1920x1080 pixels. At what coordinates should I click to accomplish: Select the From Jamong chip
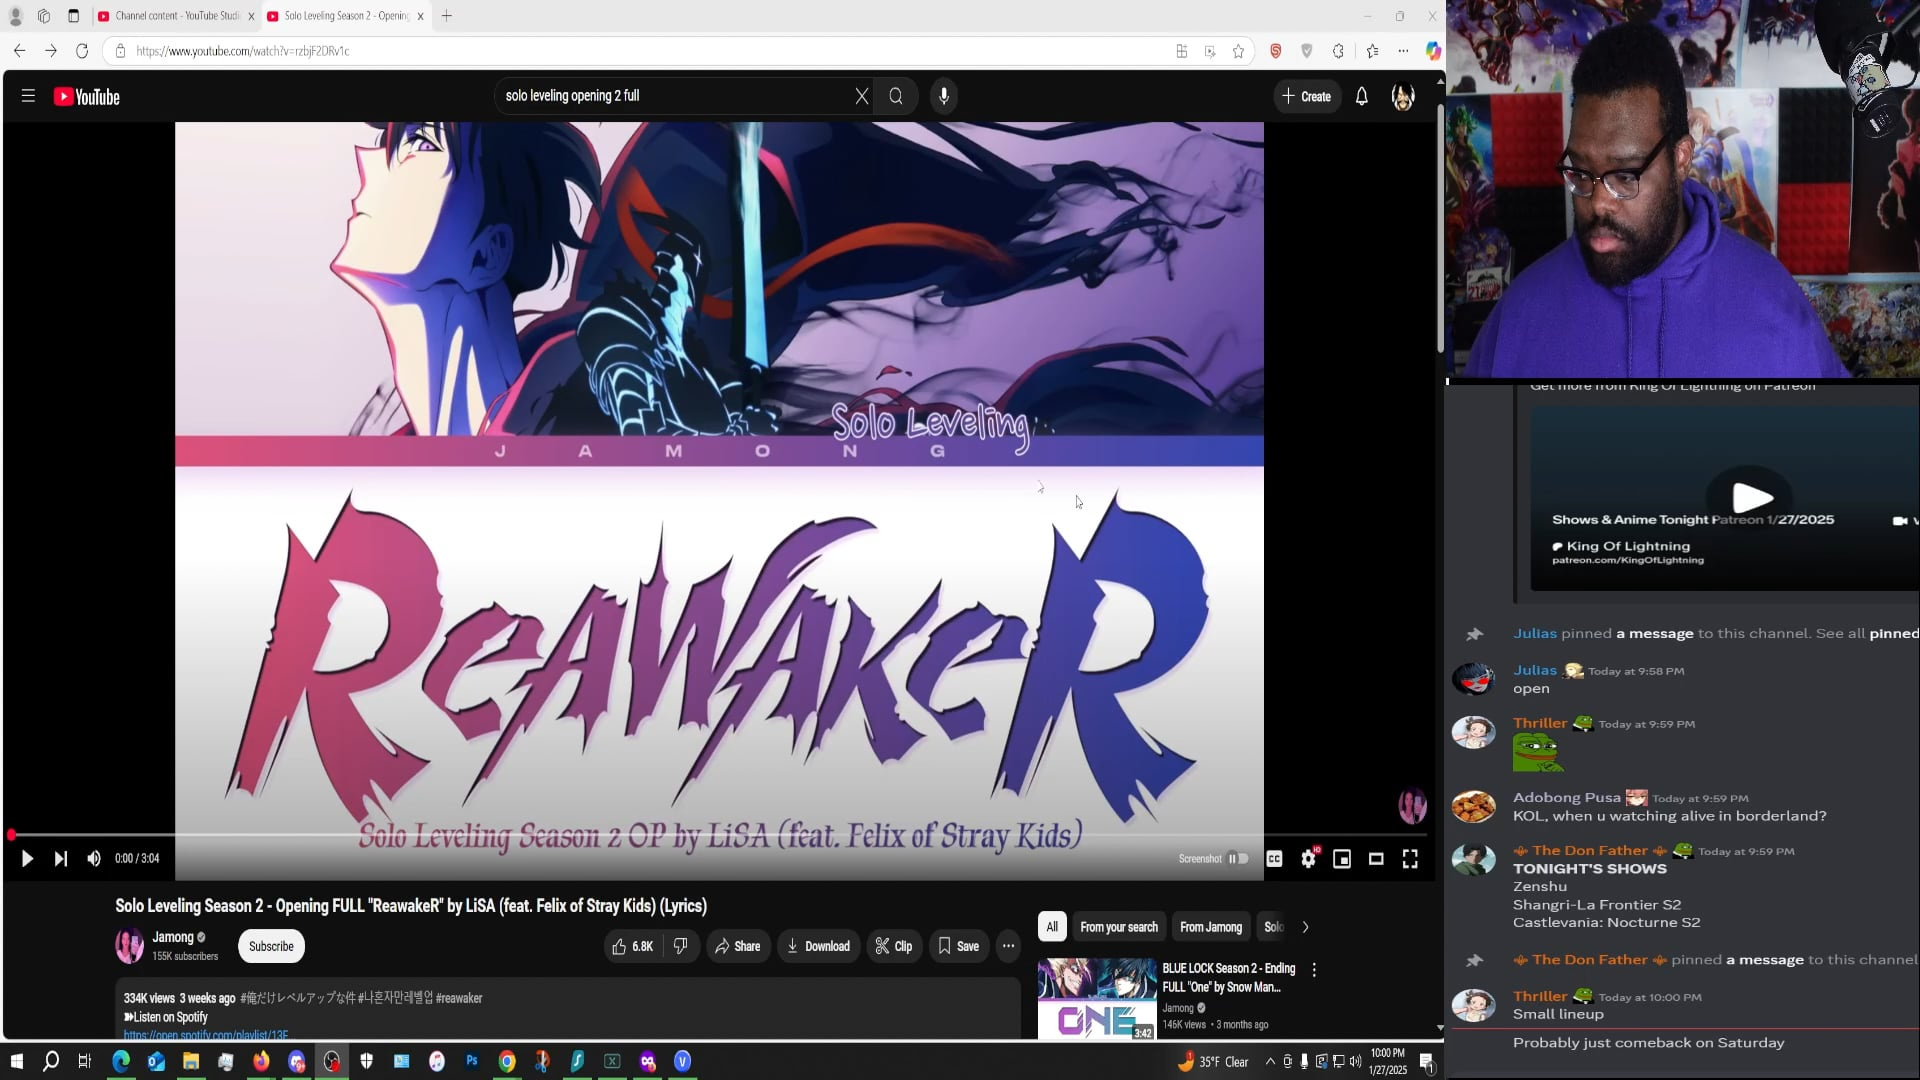click(x=1211, y=927)
